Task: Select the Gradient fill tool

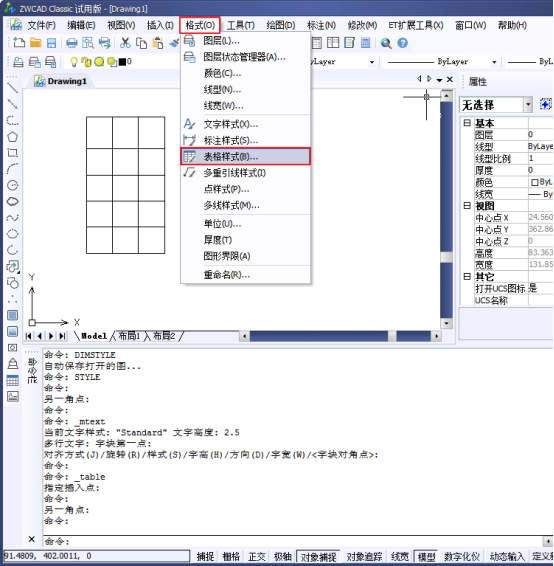Action: click(12, 331)
